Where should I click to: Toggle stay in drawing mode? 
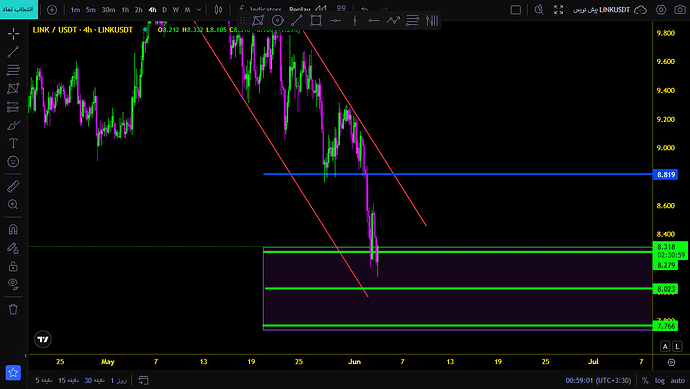point(13,248)
